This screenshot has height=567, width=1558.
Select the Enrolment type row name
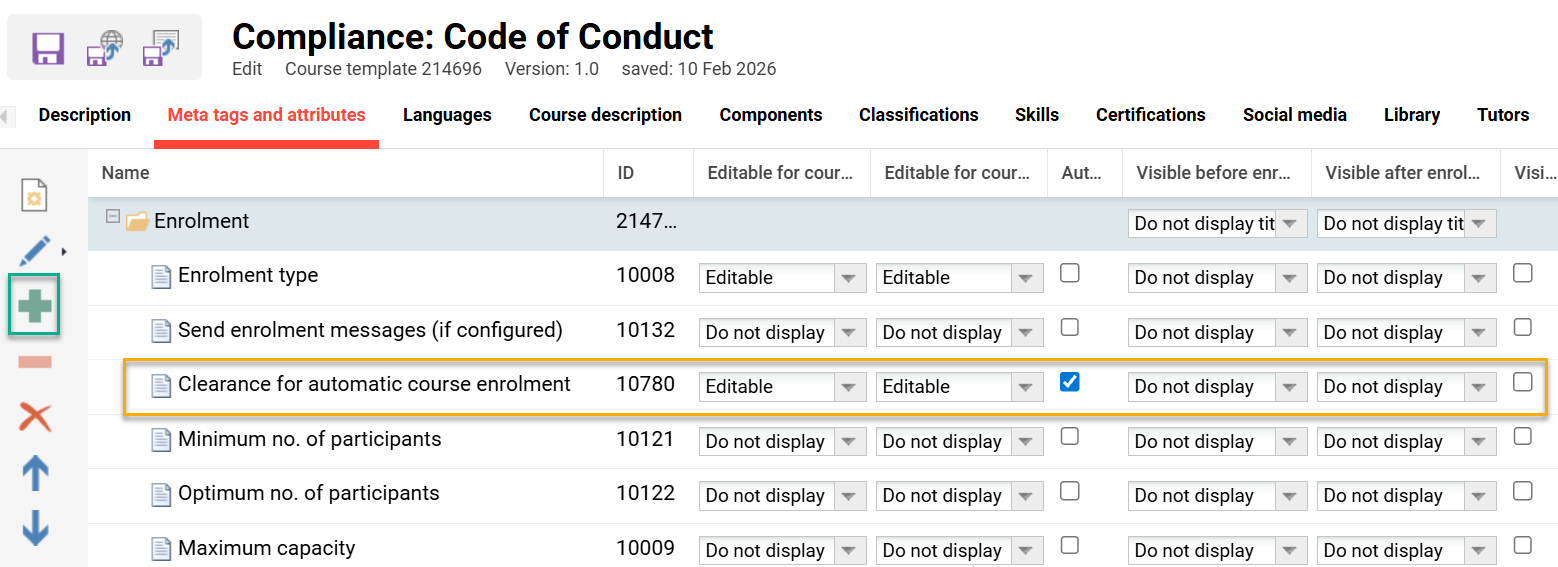pos(248,276)
